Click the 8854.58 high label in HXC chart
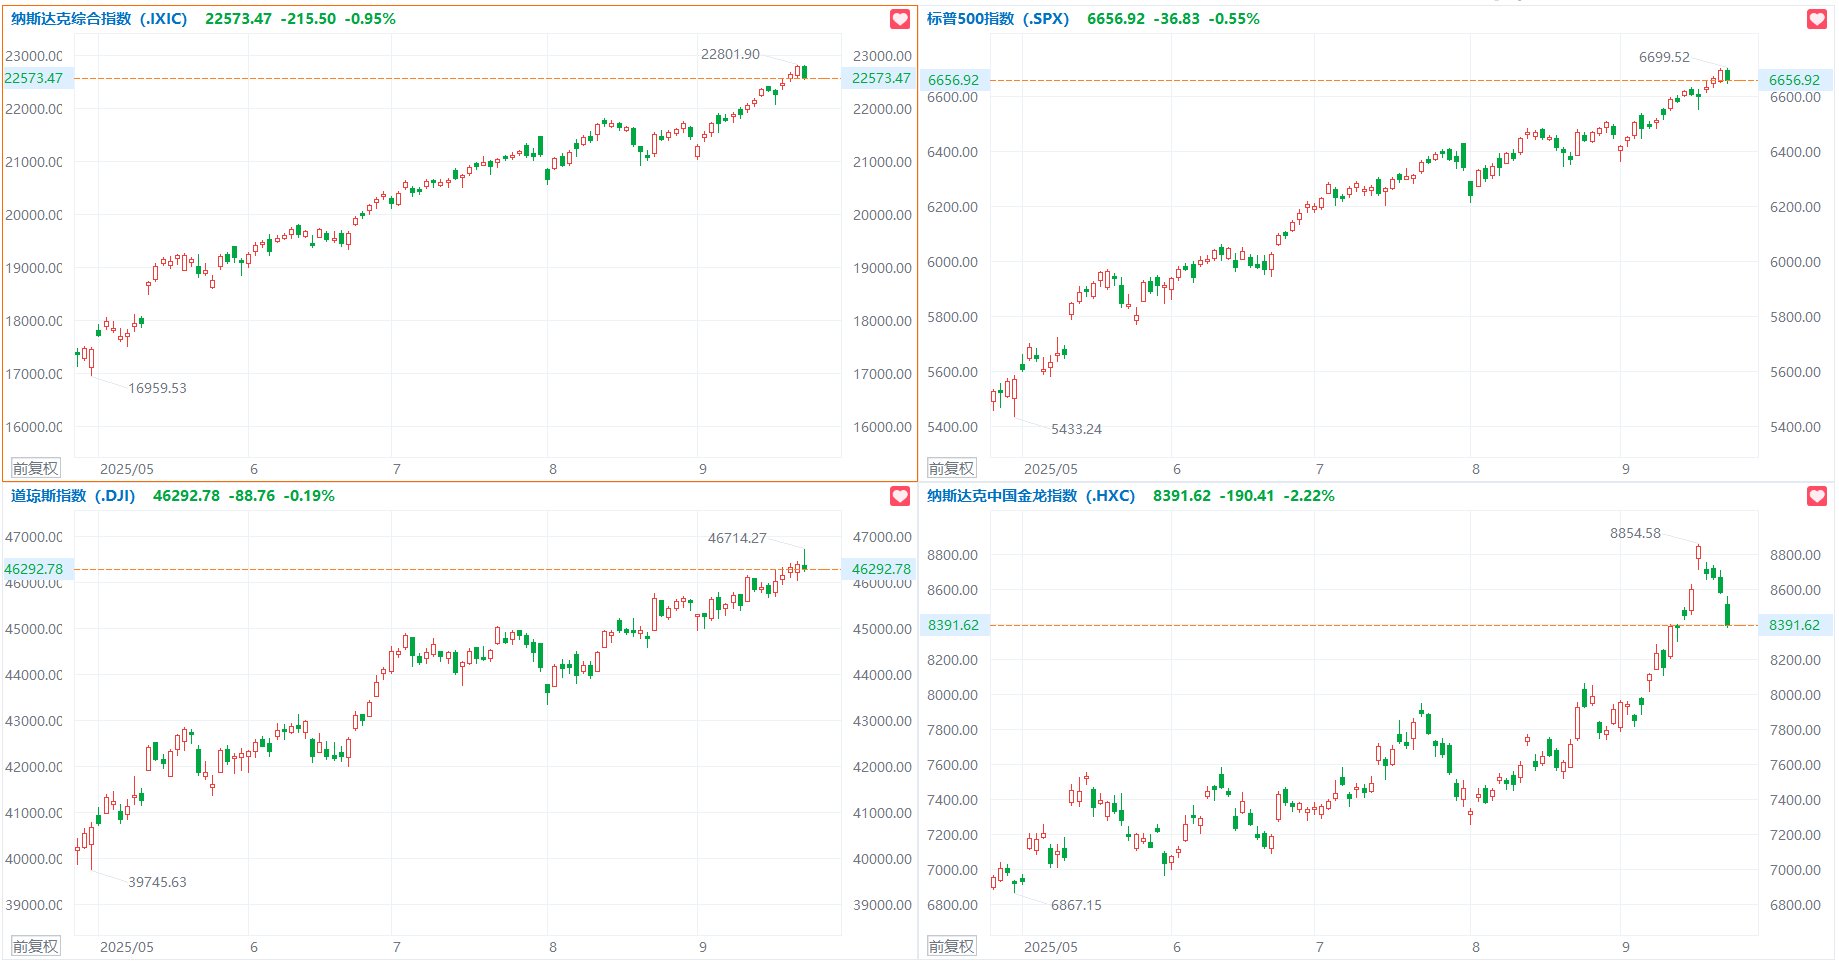The width and height of the screenshot is (1839, 964). tap(1635, 533)
